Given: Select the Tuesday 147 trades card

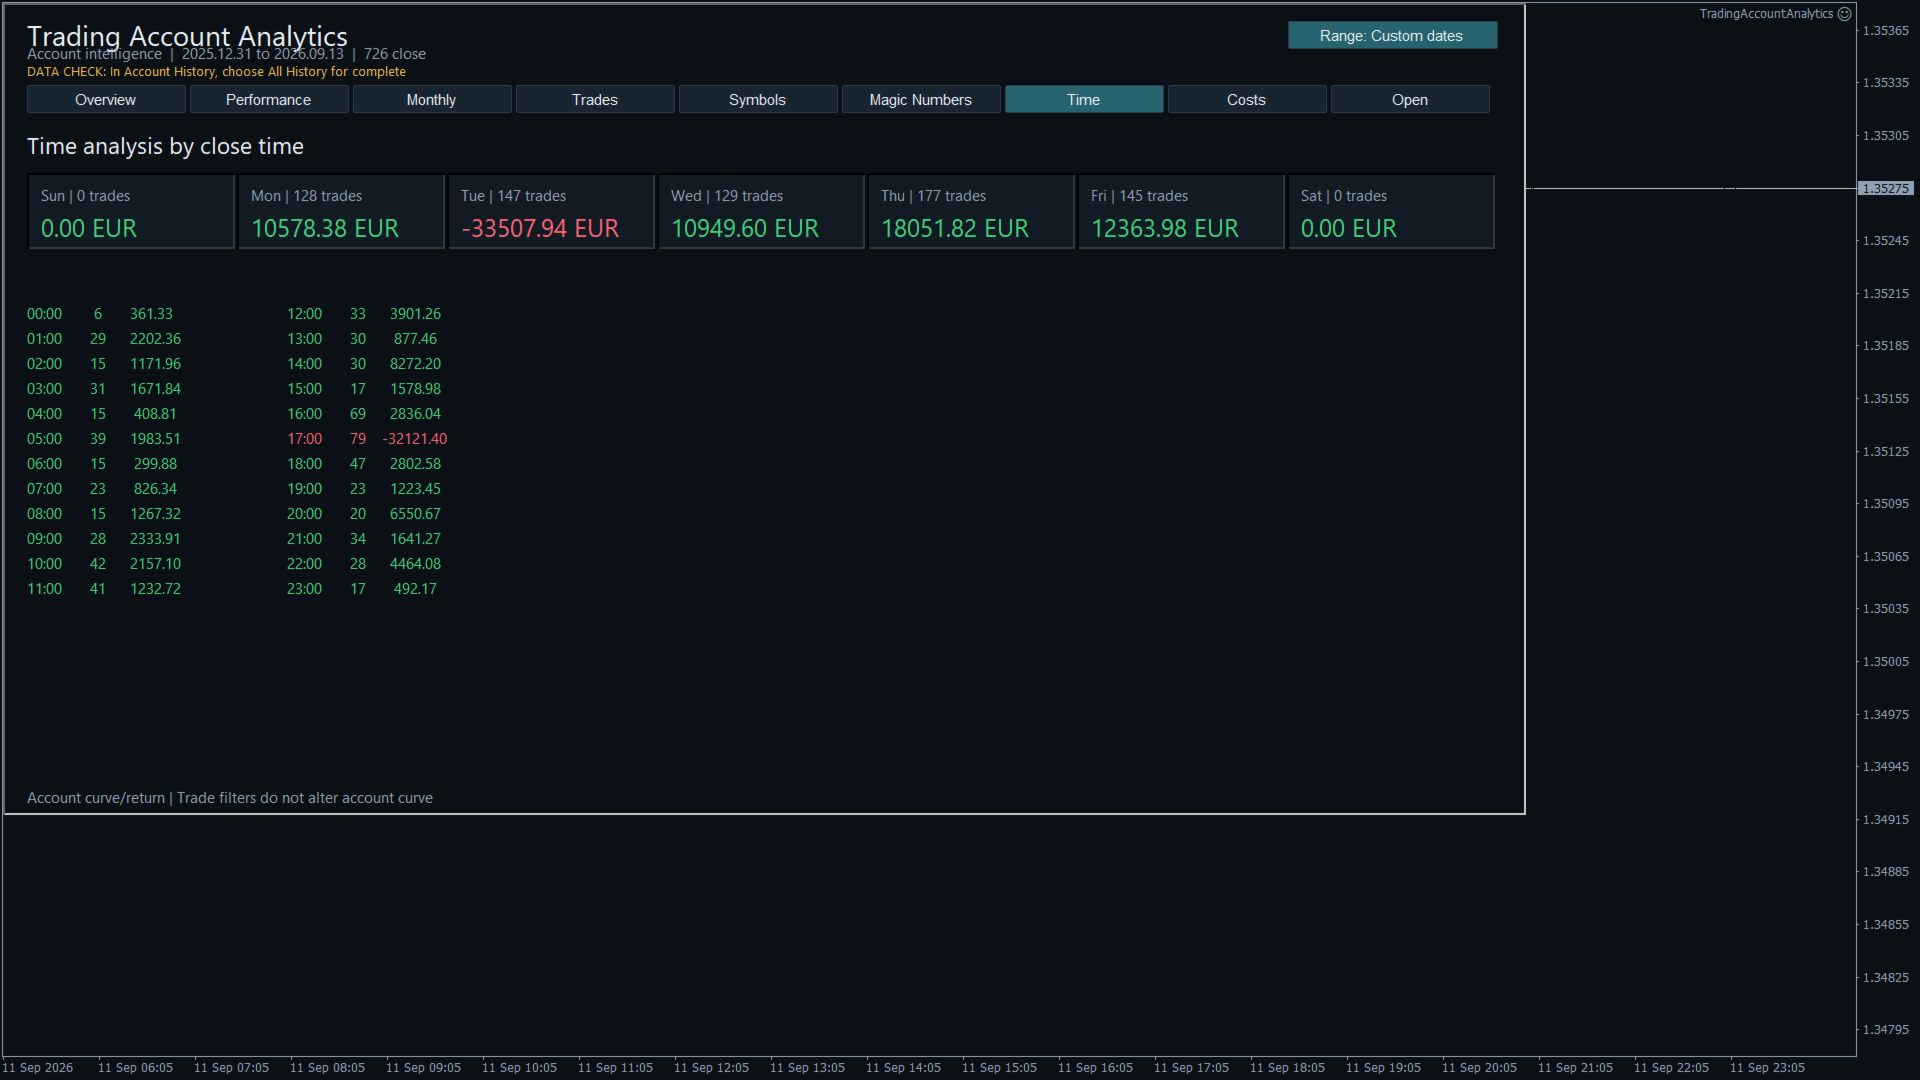Looking at the screenshot, I should pyautogui.click(x=552, y=212).
